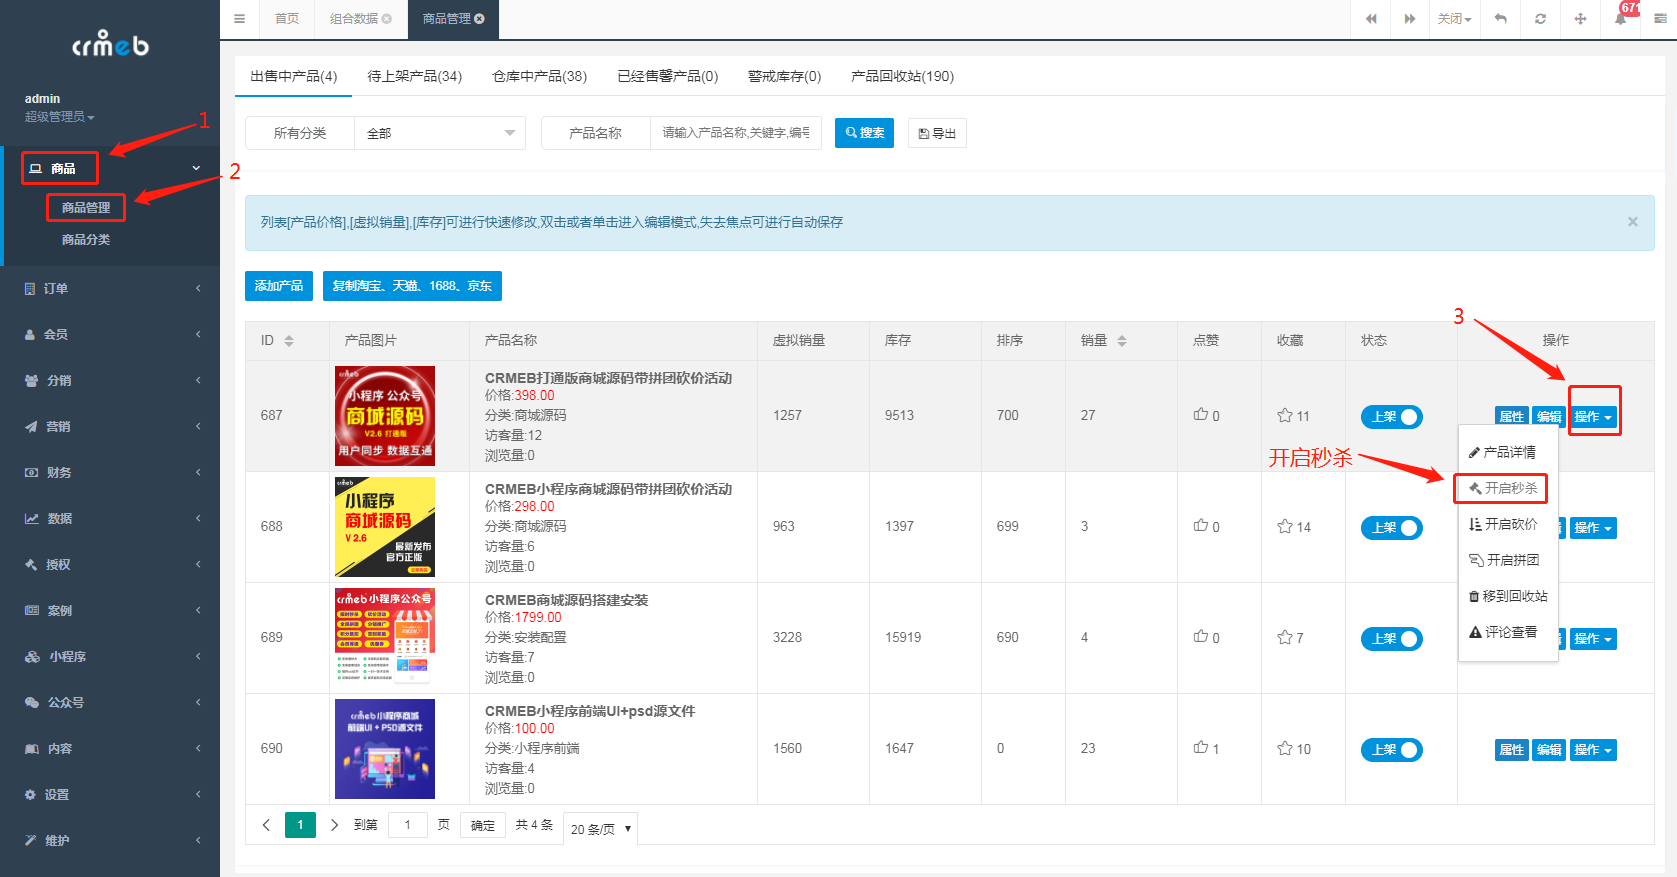The image size is (1677, 877).
Task: Select 开启砍价 in the dropdown menu
Action: 1508,524
